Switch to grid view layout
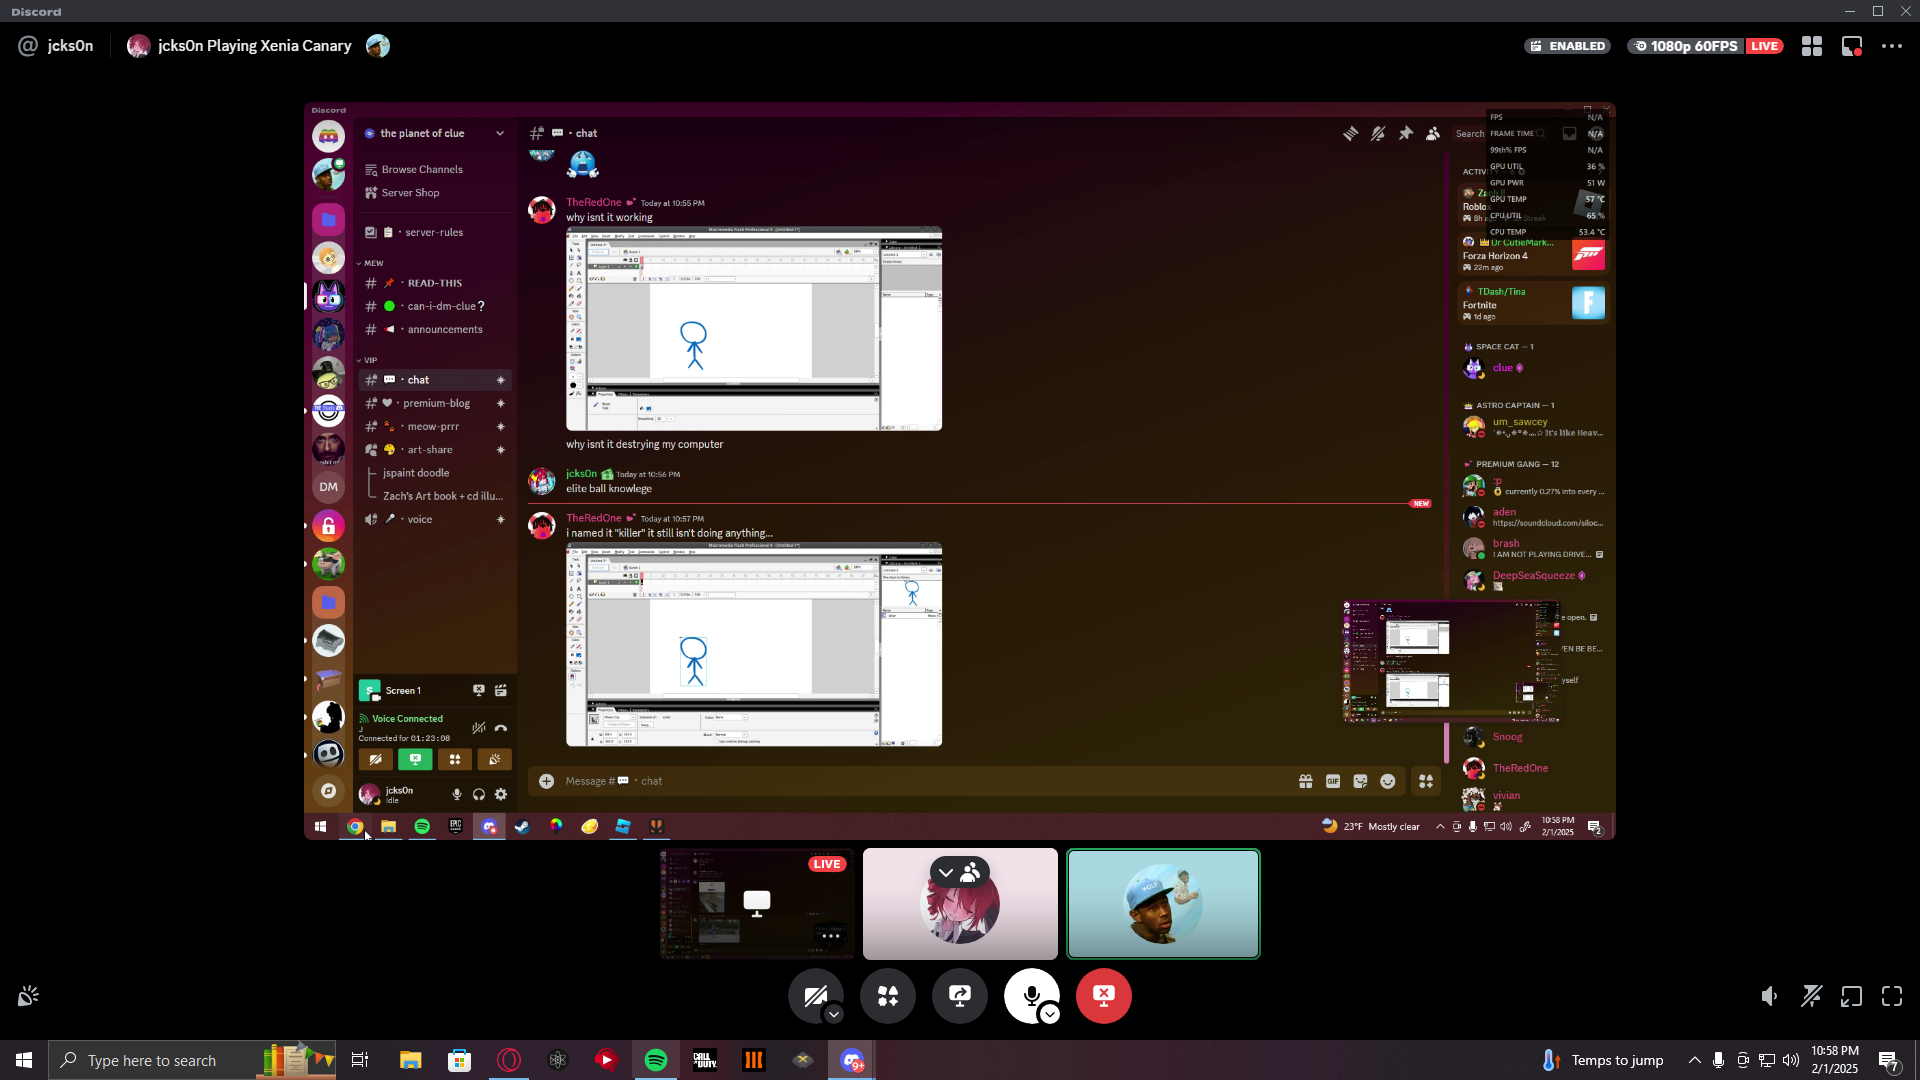The height and width of the screenshot is (1080, 1920). (1811, 46)
